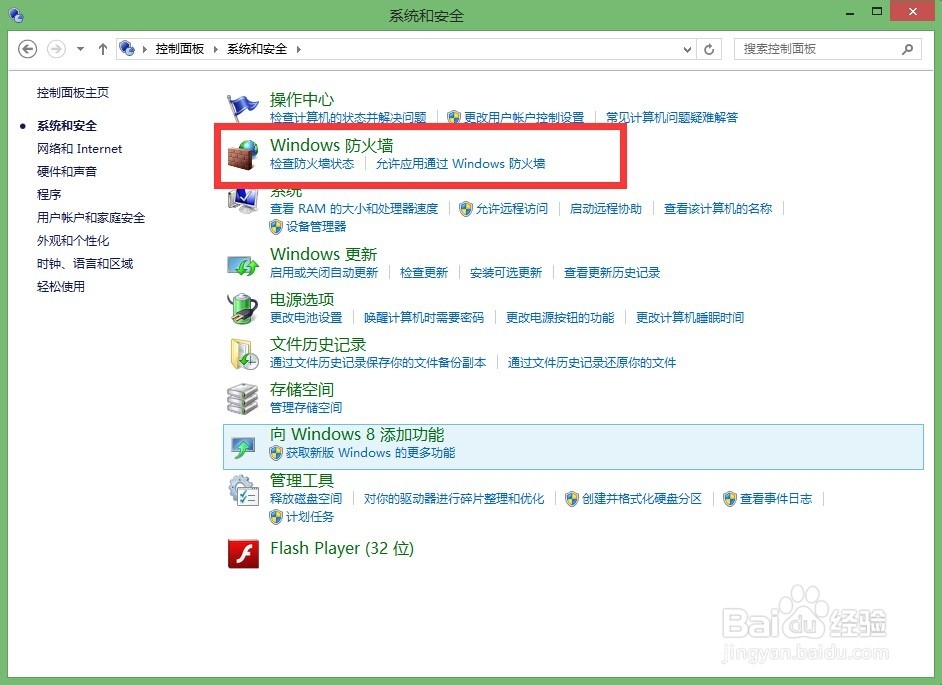Click the Action Center flag icon
This screenshot has width=942, height=685.
click(x=243, y=108)
